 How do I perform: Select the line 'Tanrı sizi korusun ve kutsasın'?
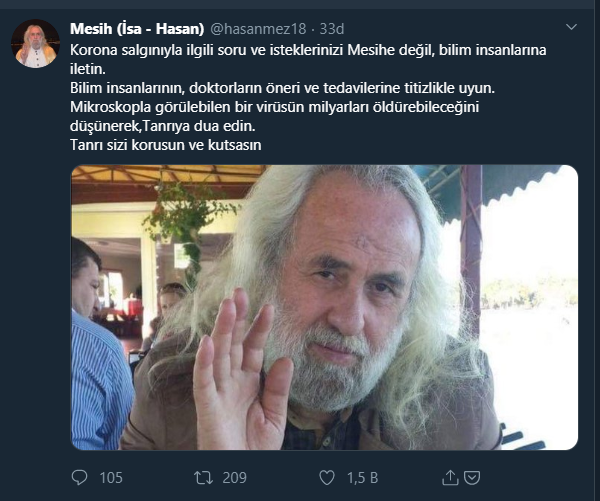tap(166, 145)
